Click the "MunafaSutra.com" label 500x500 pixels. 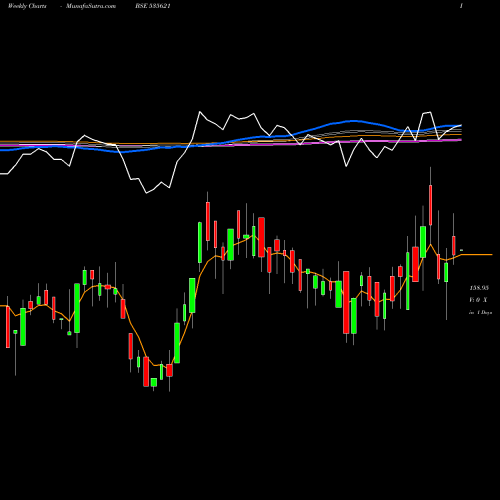click(91, 6)
